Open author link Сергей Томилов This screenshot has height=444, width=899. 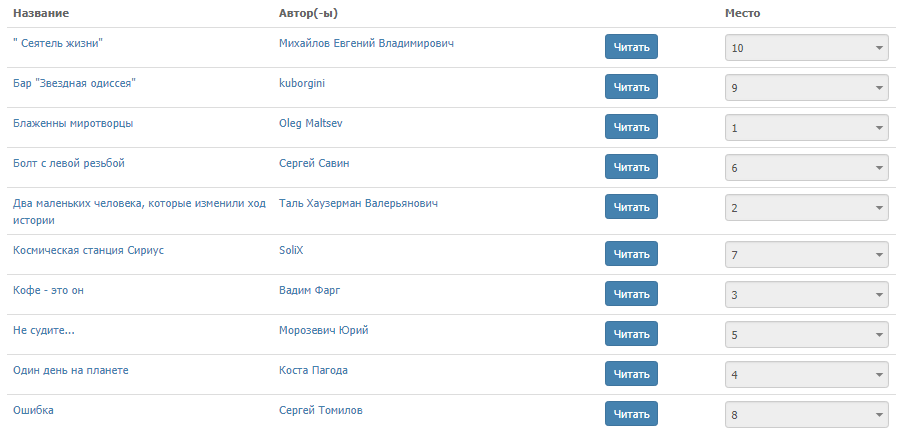coord(320,411)
